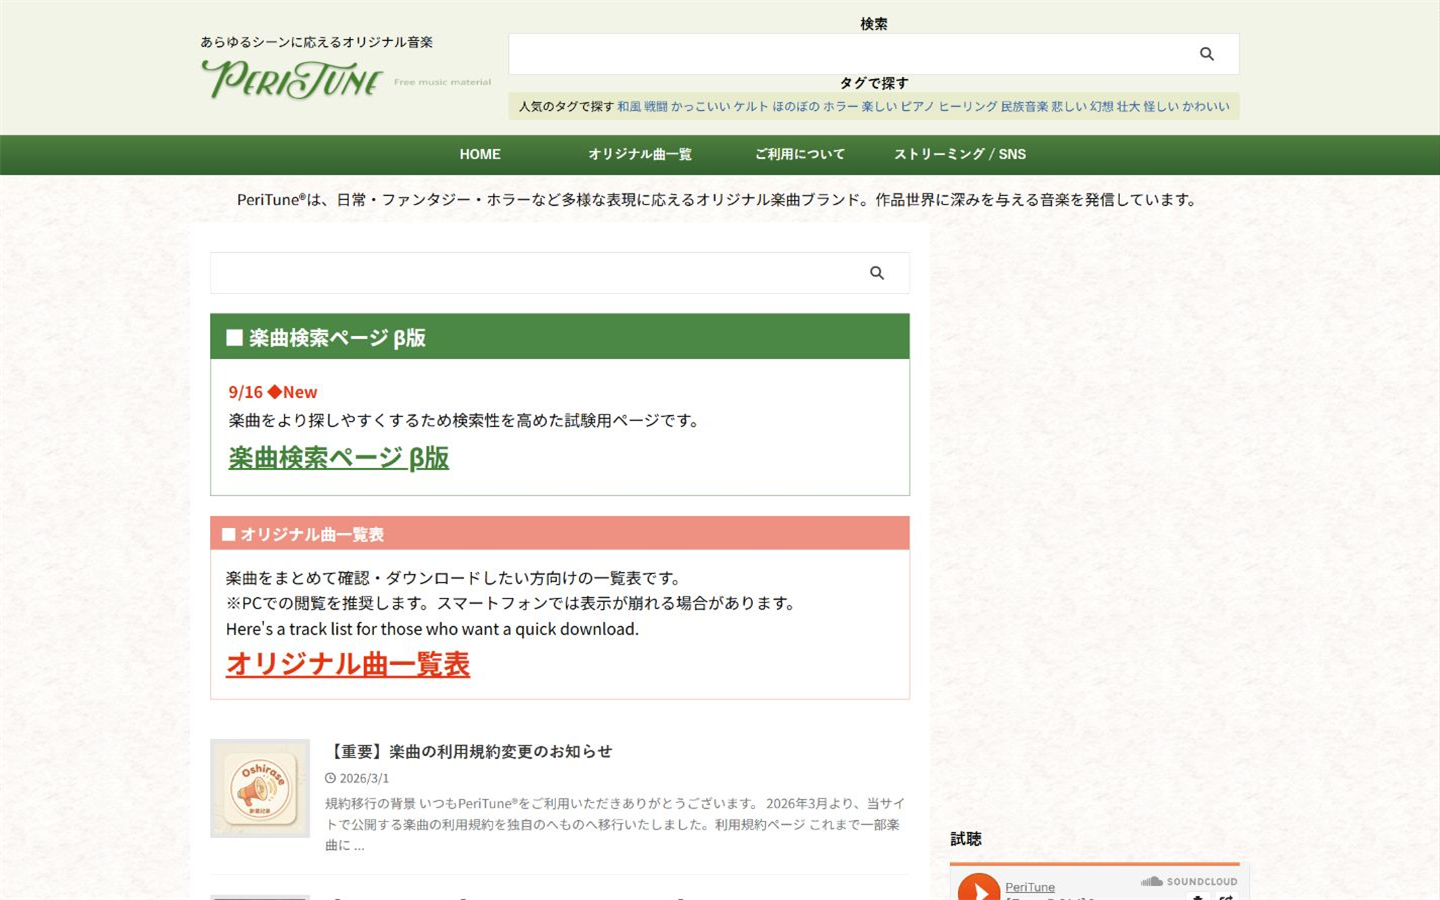Select the かっこいい tag

click(x=701, y=106)
